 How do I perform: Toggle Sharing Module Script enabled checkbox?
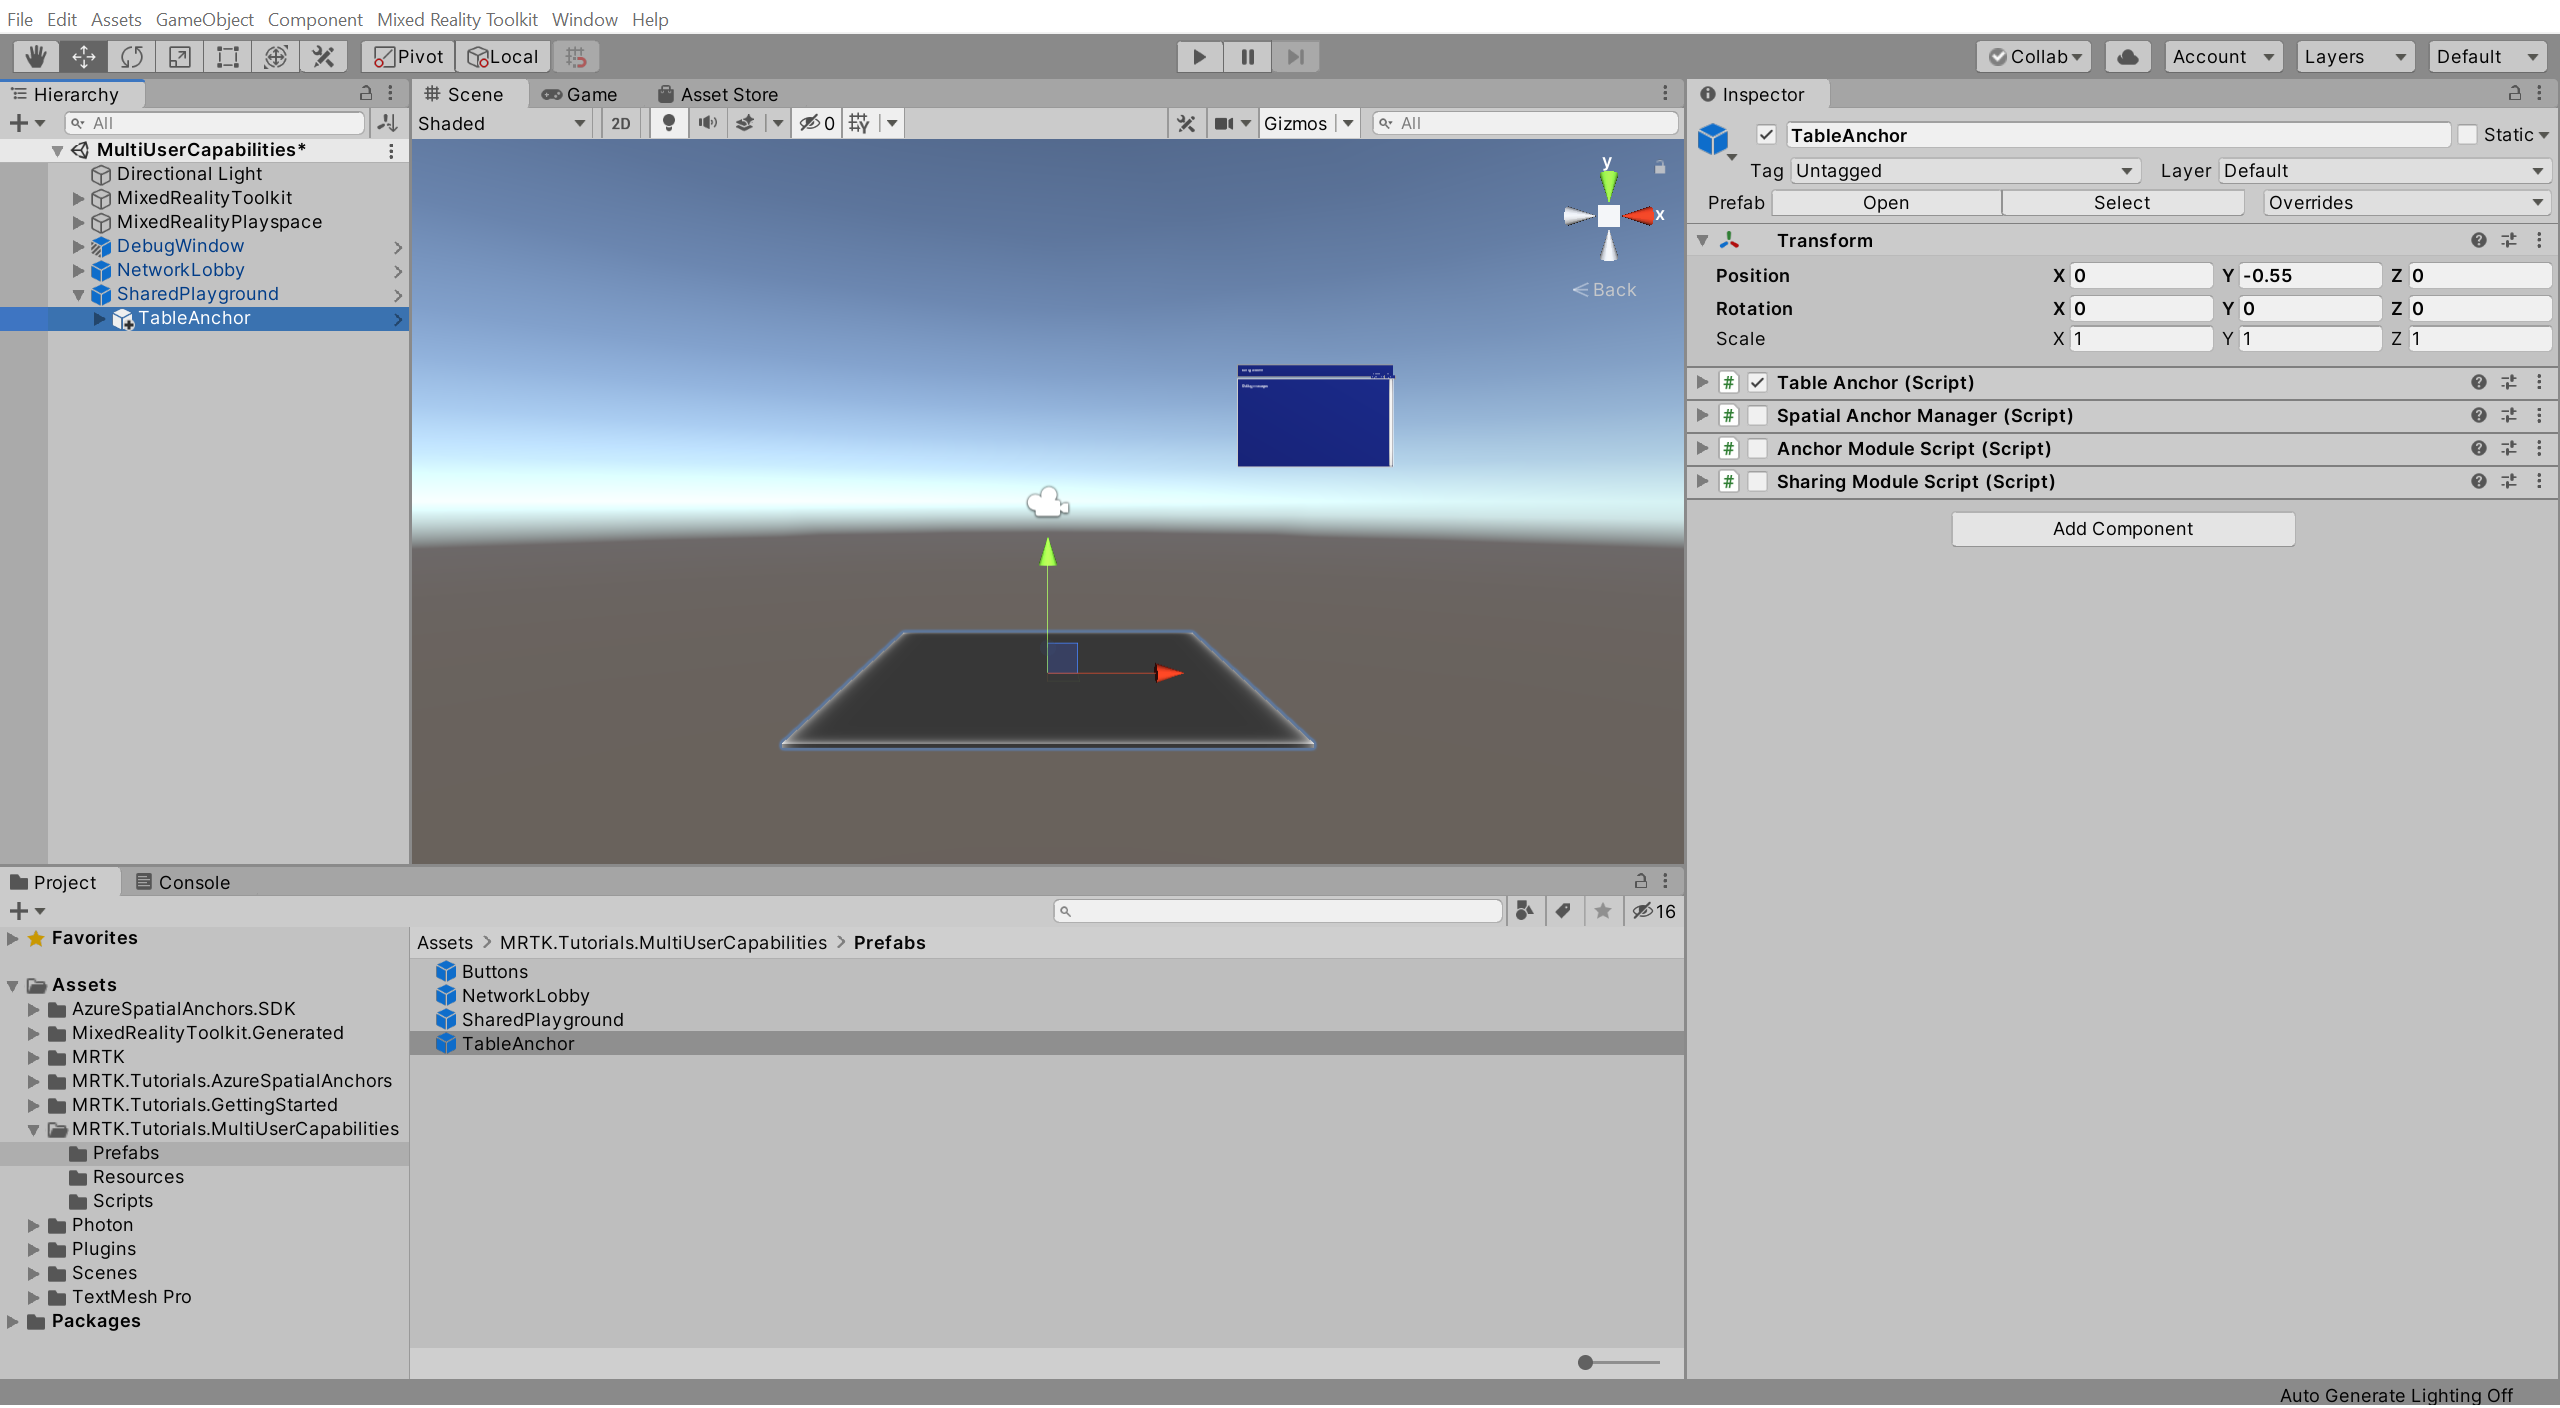[x=1758, y=482]
